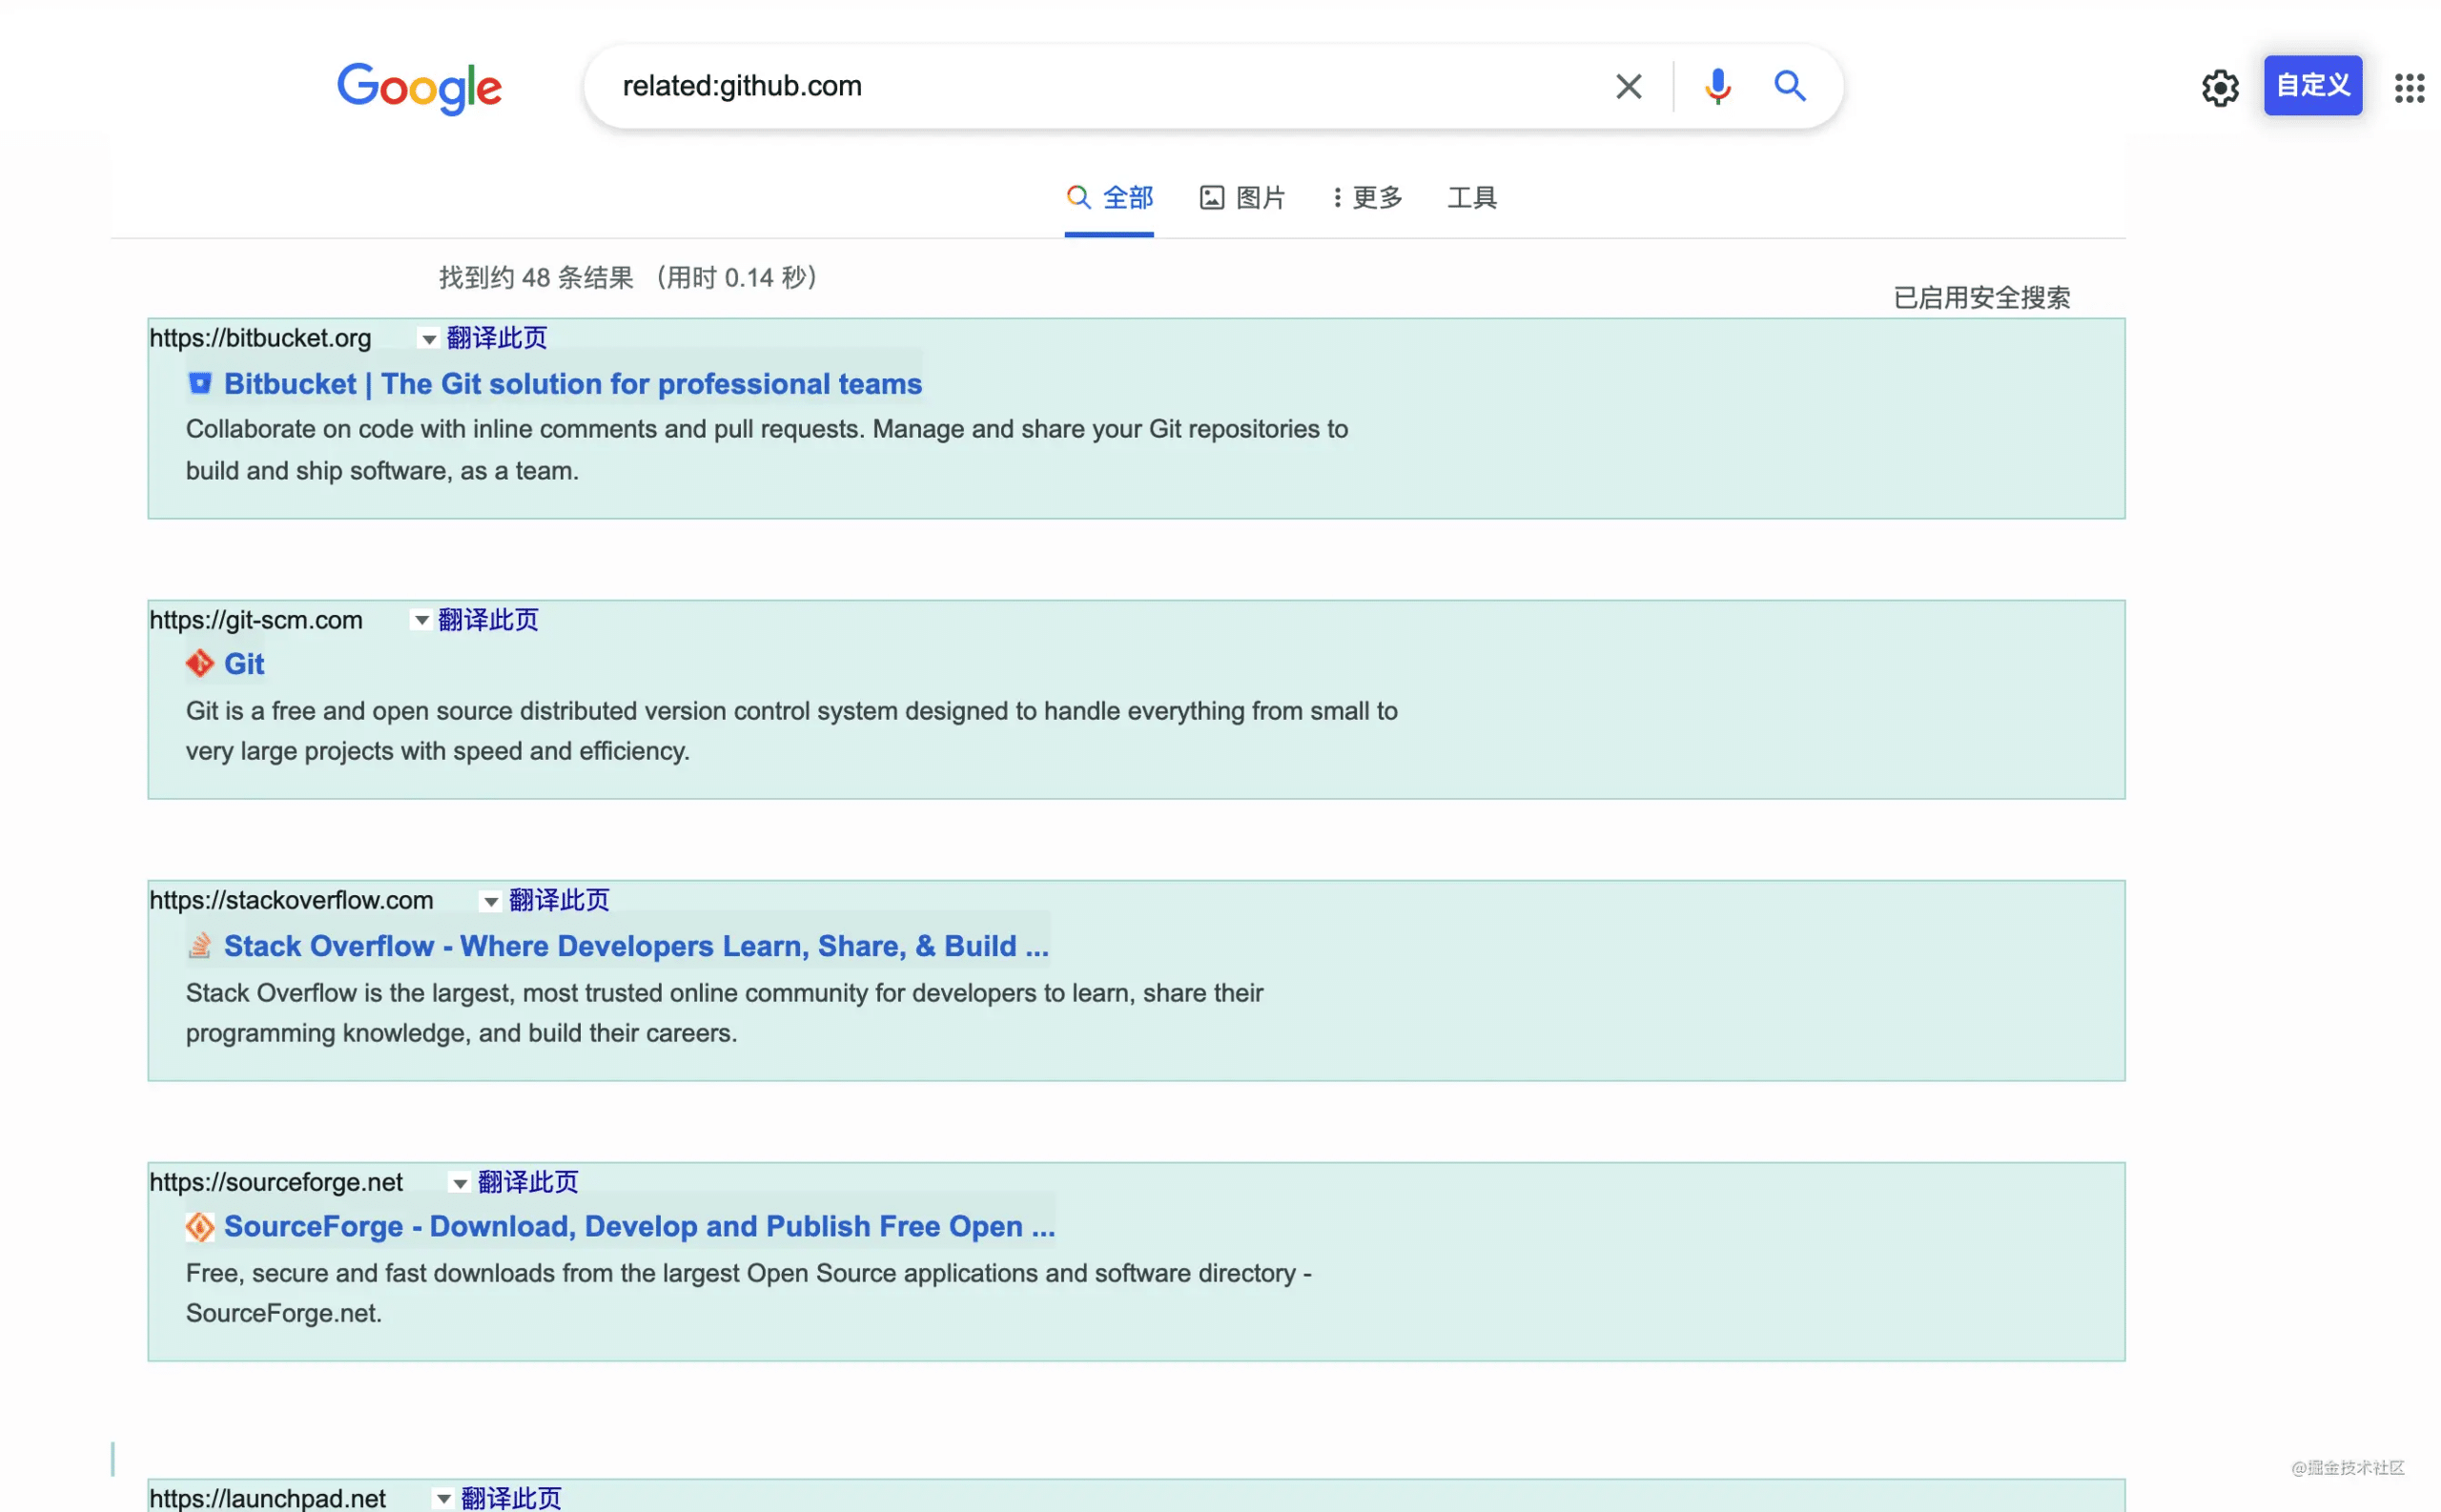This screenshot has height=1512, width=2441.
Task: Open Google apps grid icon
Action: 2409,88
